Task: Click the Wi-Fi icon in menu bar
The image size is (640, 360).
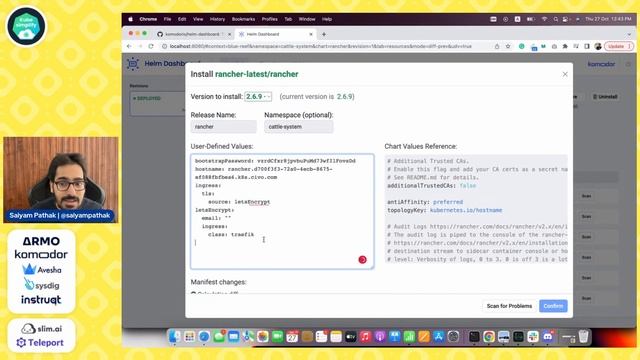Action: tap(544, 19)
